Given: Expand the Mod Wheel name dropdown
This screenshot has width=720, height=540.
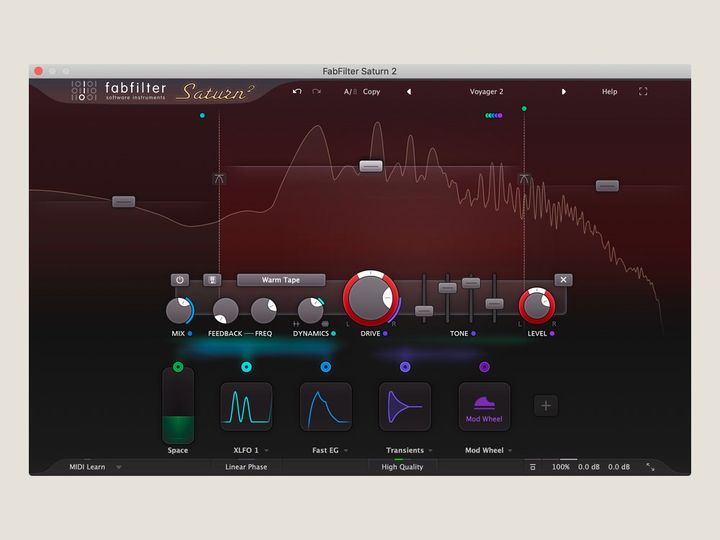Looking at the screenshot, I should pos(510,450).
